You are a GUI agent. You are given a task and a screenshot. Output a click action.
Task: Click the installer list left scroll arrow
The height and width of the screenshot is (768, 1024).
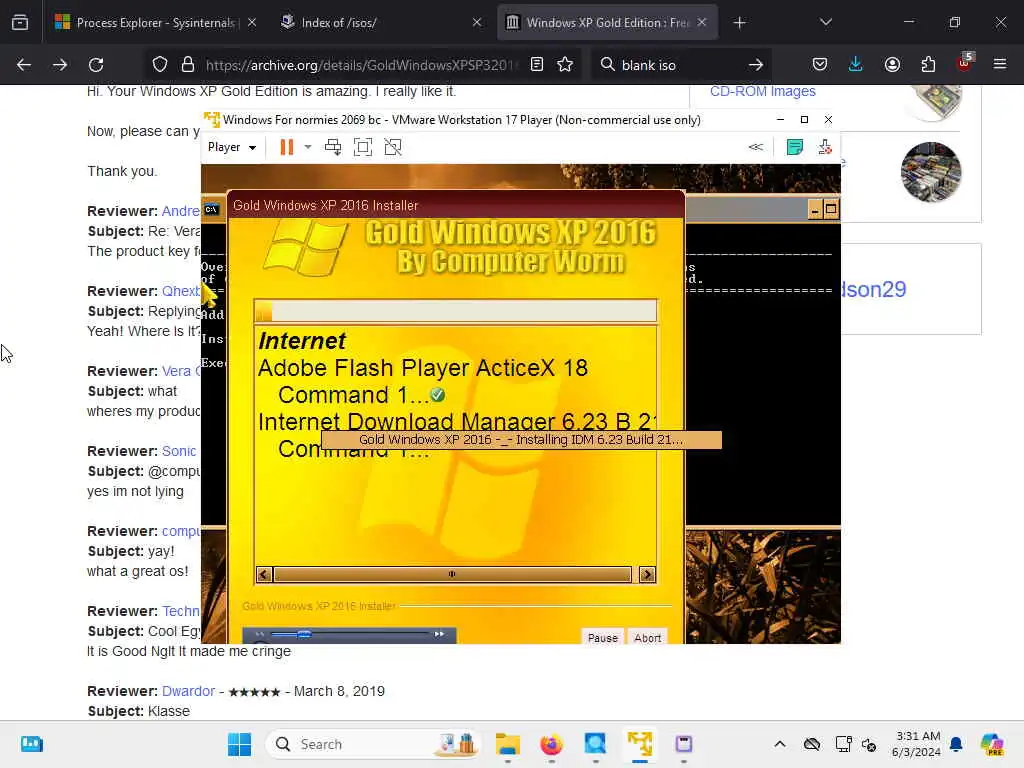[x=264, y=575]
